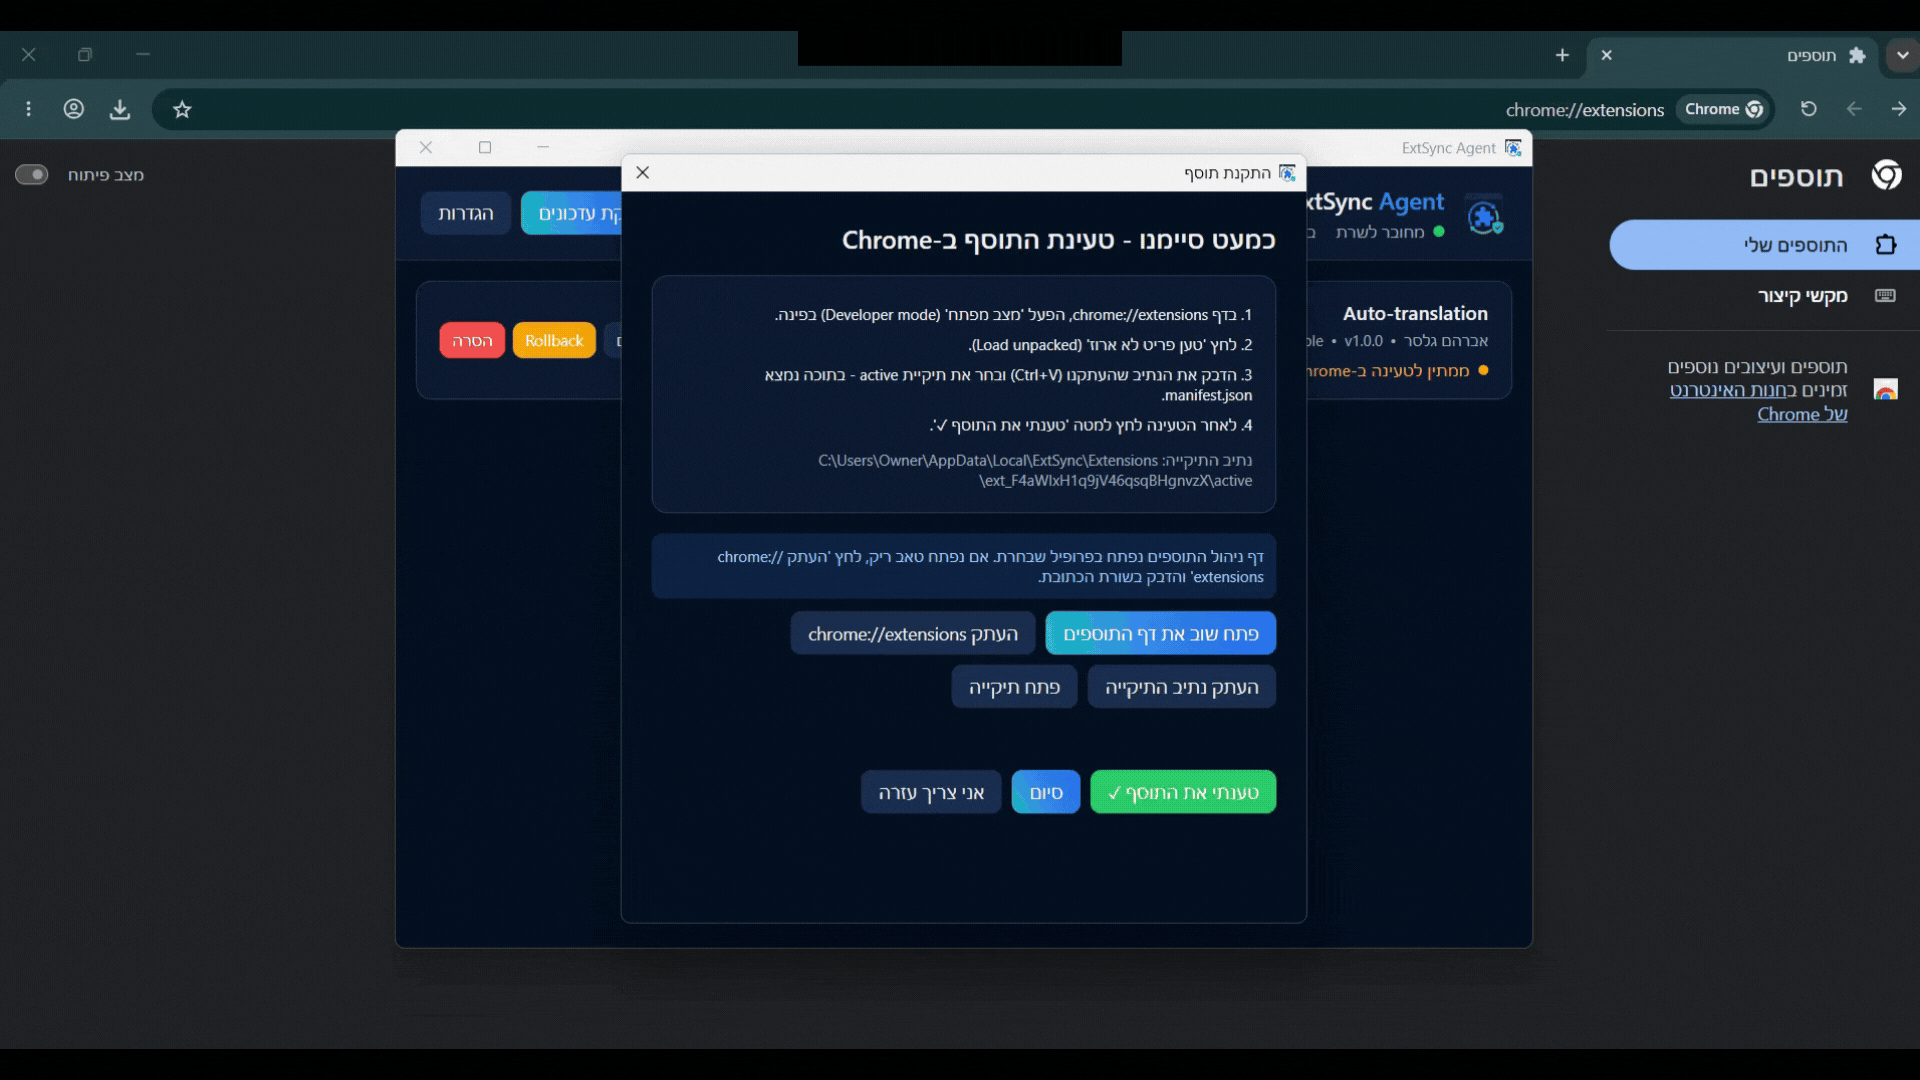Click אני צריך עזרה button
The width and height of the screenshot is (1920, 1080).
[x=931, y=792]
